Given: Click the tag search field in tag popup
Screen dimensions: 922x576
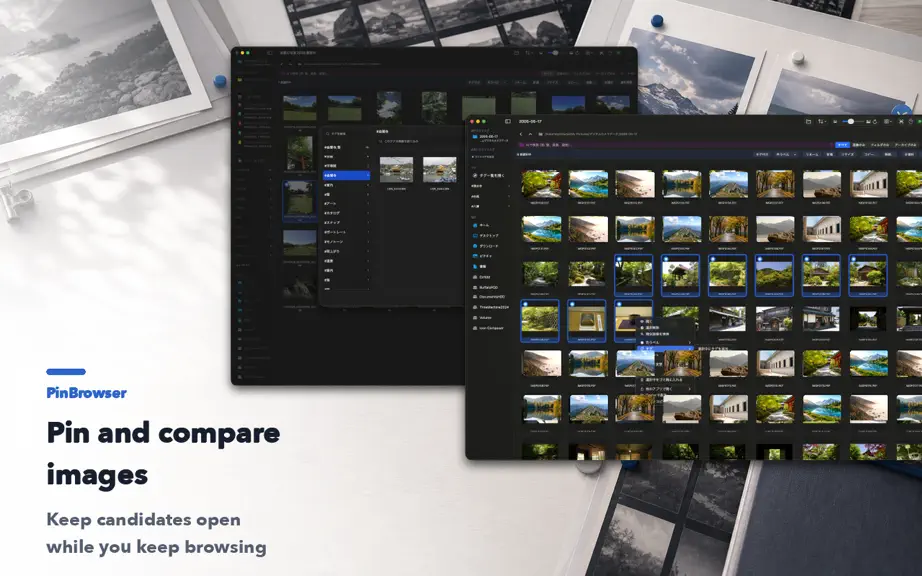Looking at the screenshot, I should tap(346, 133).
